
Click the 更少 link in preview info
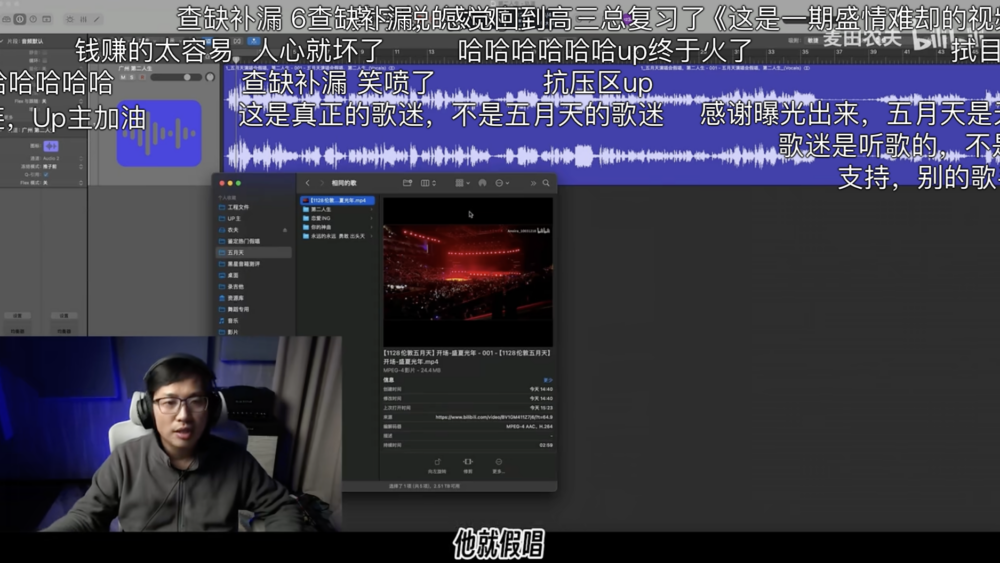[547, 380]
